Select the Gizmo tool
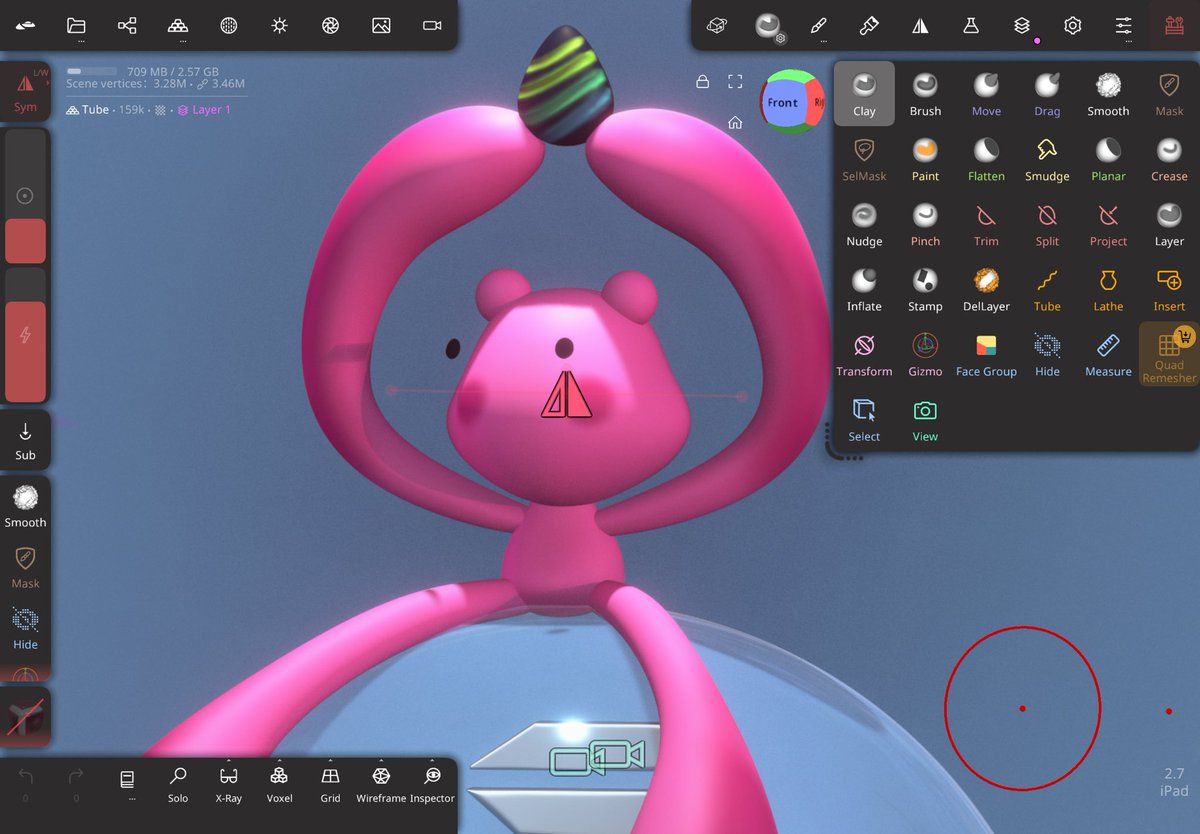Viewport: 1200px width, 834px height. [x=925, y=354]
